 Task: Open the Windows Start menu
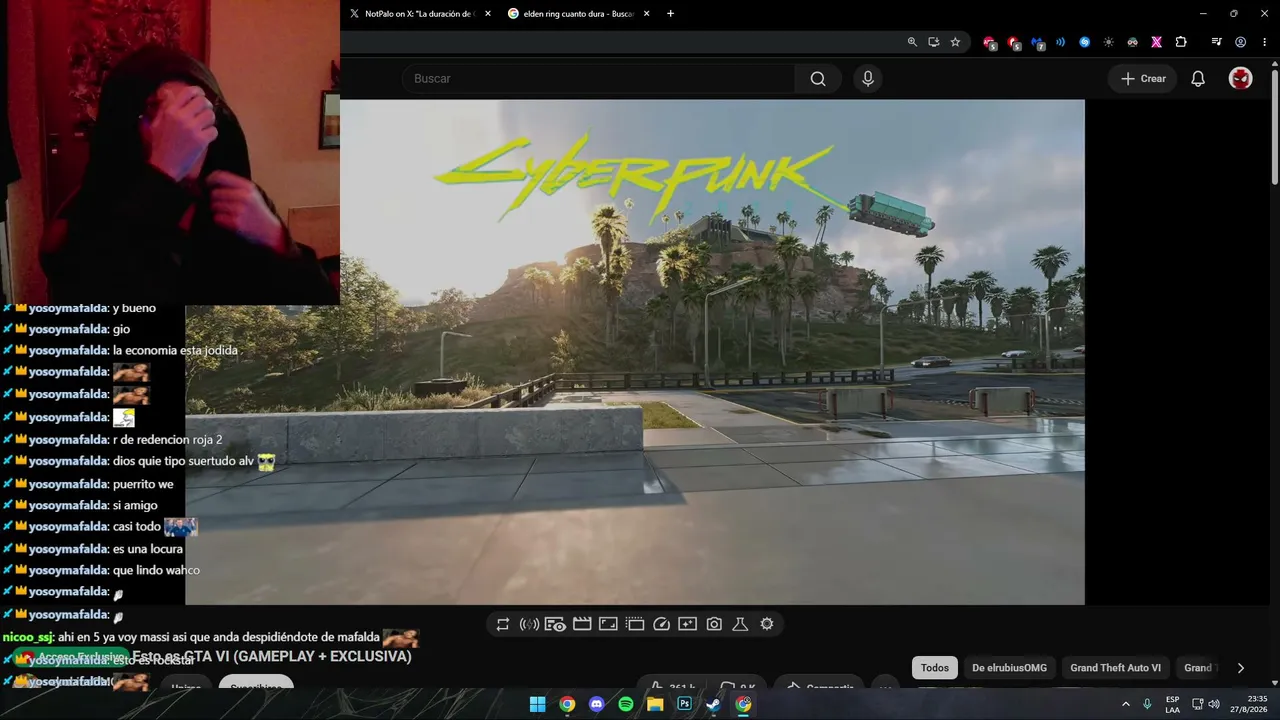[x=538, y=704]
